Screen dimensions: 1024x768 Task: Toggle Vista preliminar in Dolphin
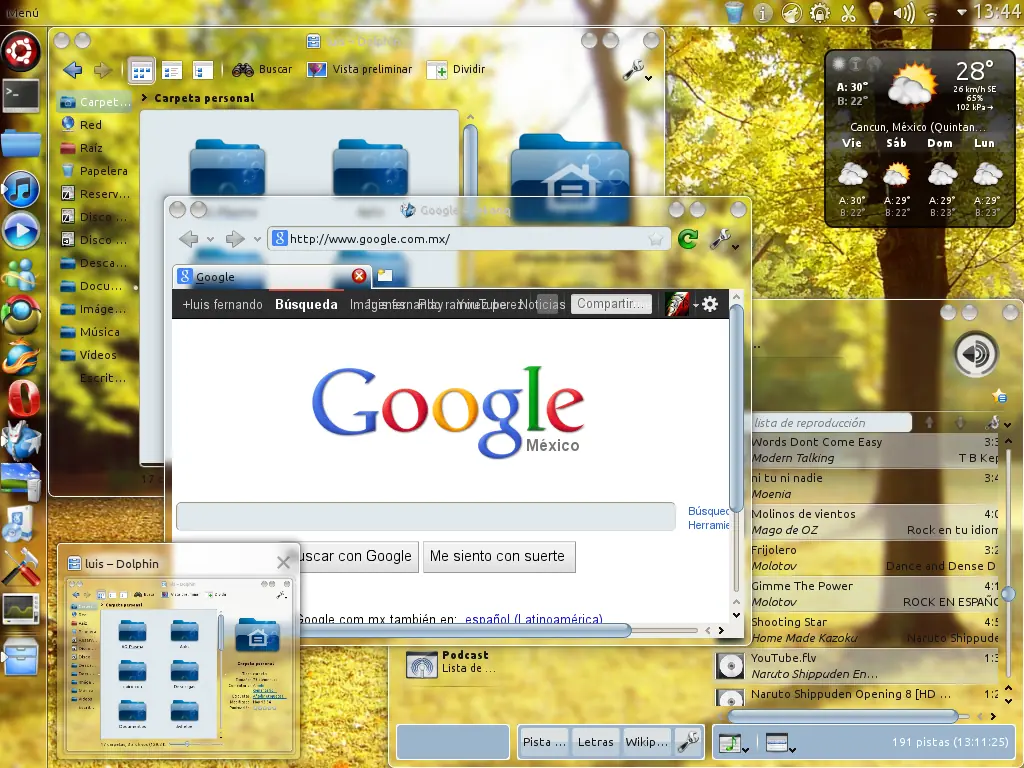[360, 69]
